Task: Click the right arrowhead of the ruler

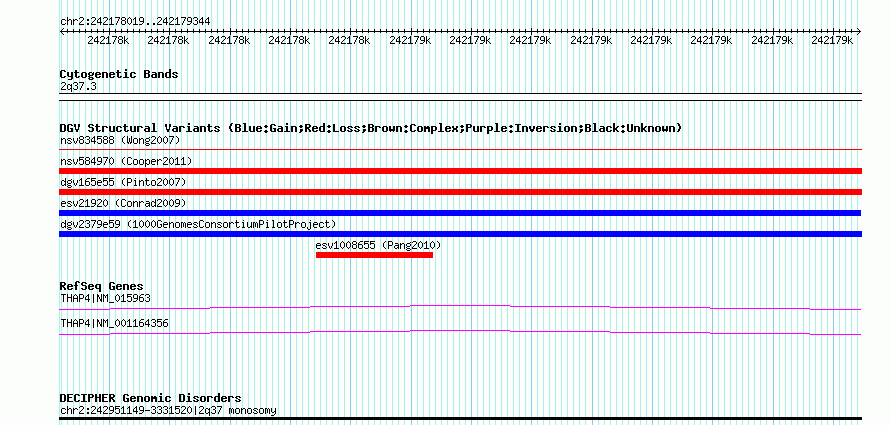Action: 859,31
